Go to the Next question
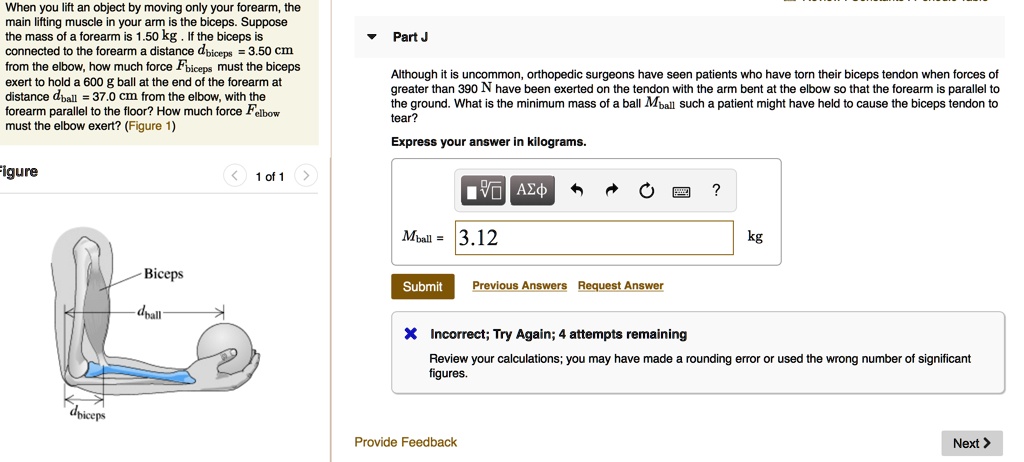 970,443
